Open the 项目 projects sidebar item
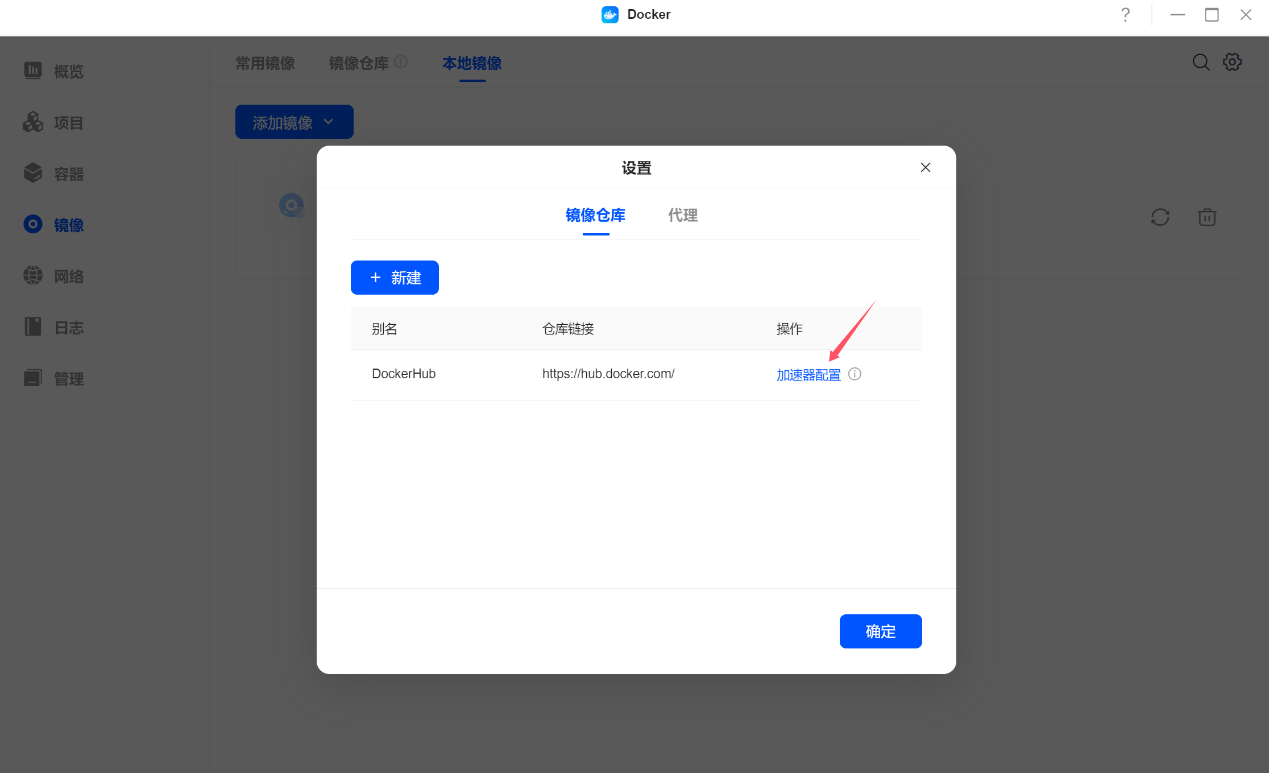The height and width of the screenshot is (773, 1269). coord(54,123)
